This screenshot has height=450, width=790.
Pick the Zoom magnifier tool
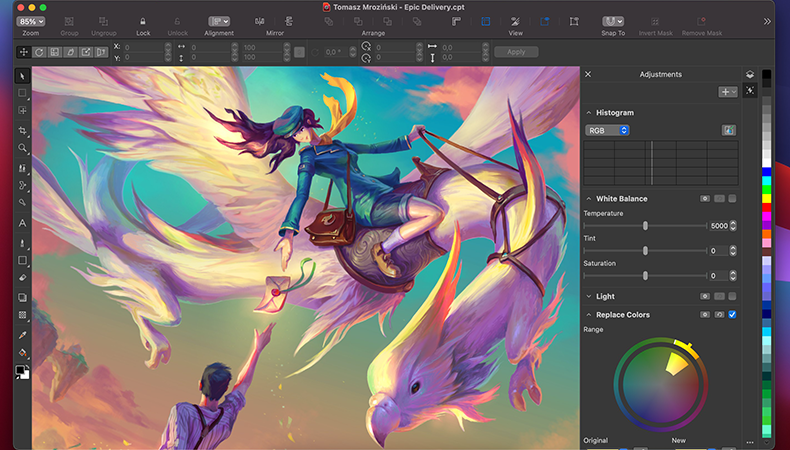(x=22, y=148)
